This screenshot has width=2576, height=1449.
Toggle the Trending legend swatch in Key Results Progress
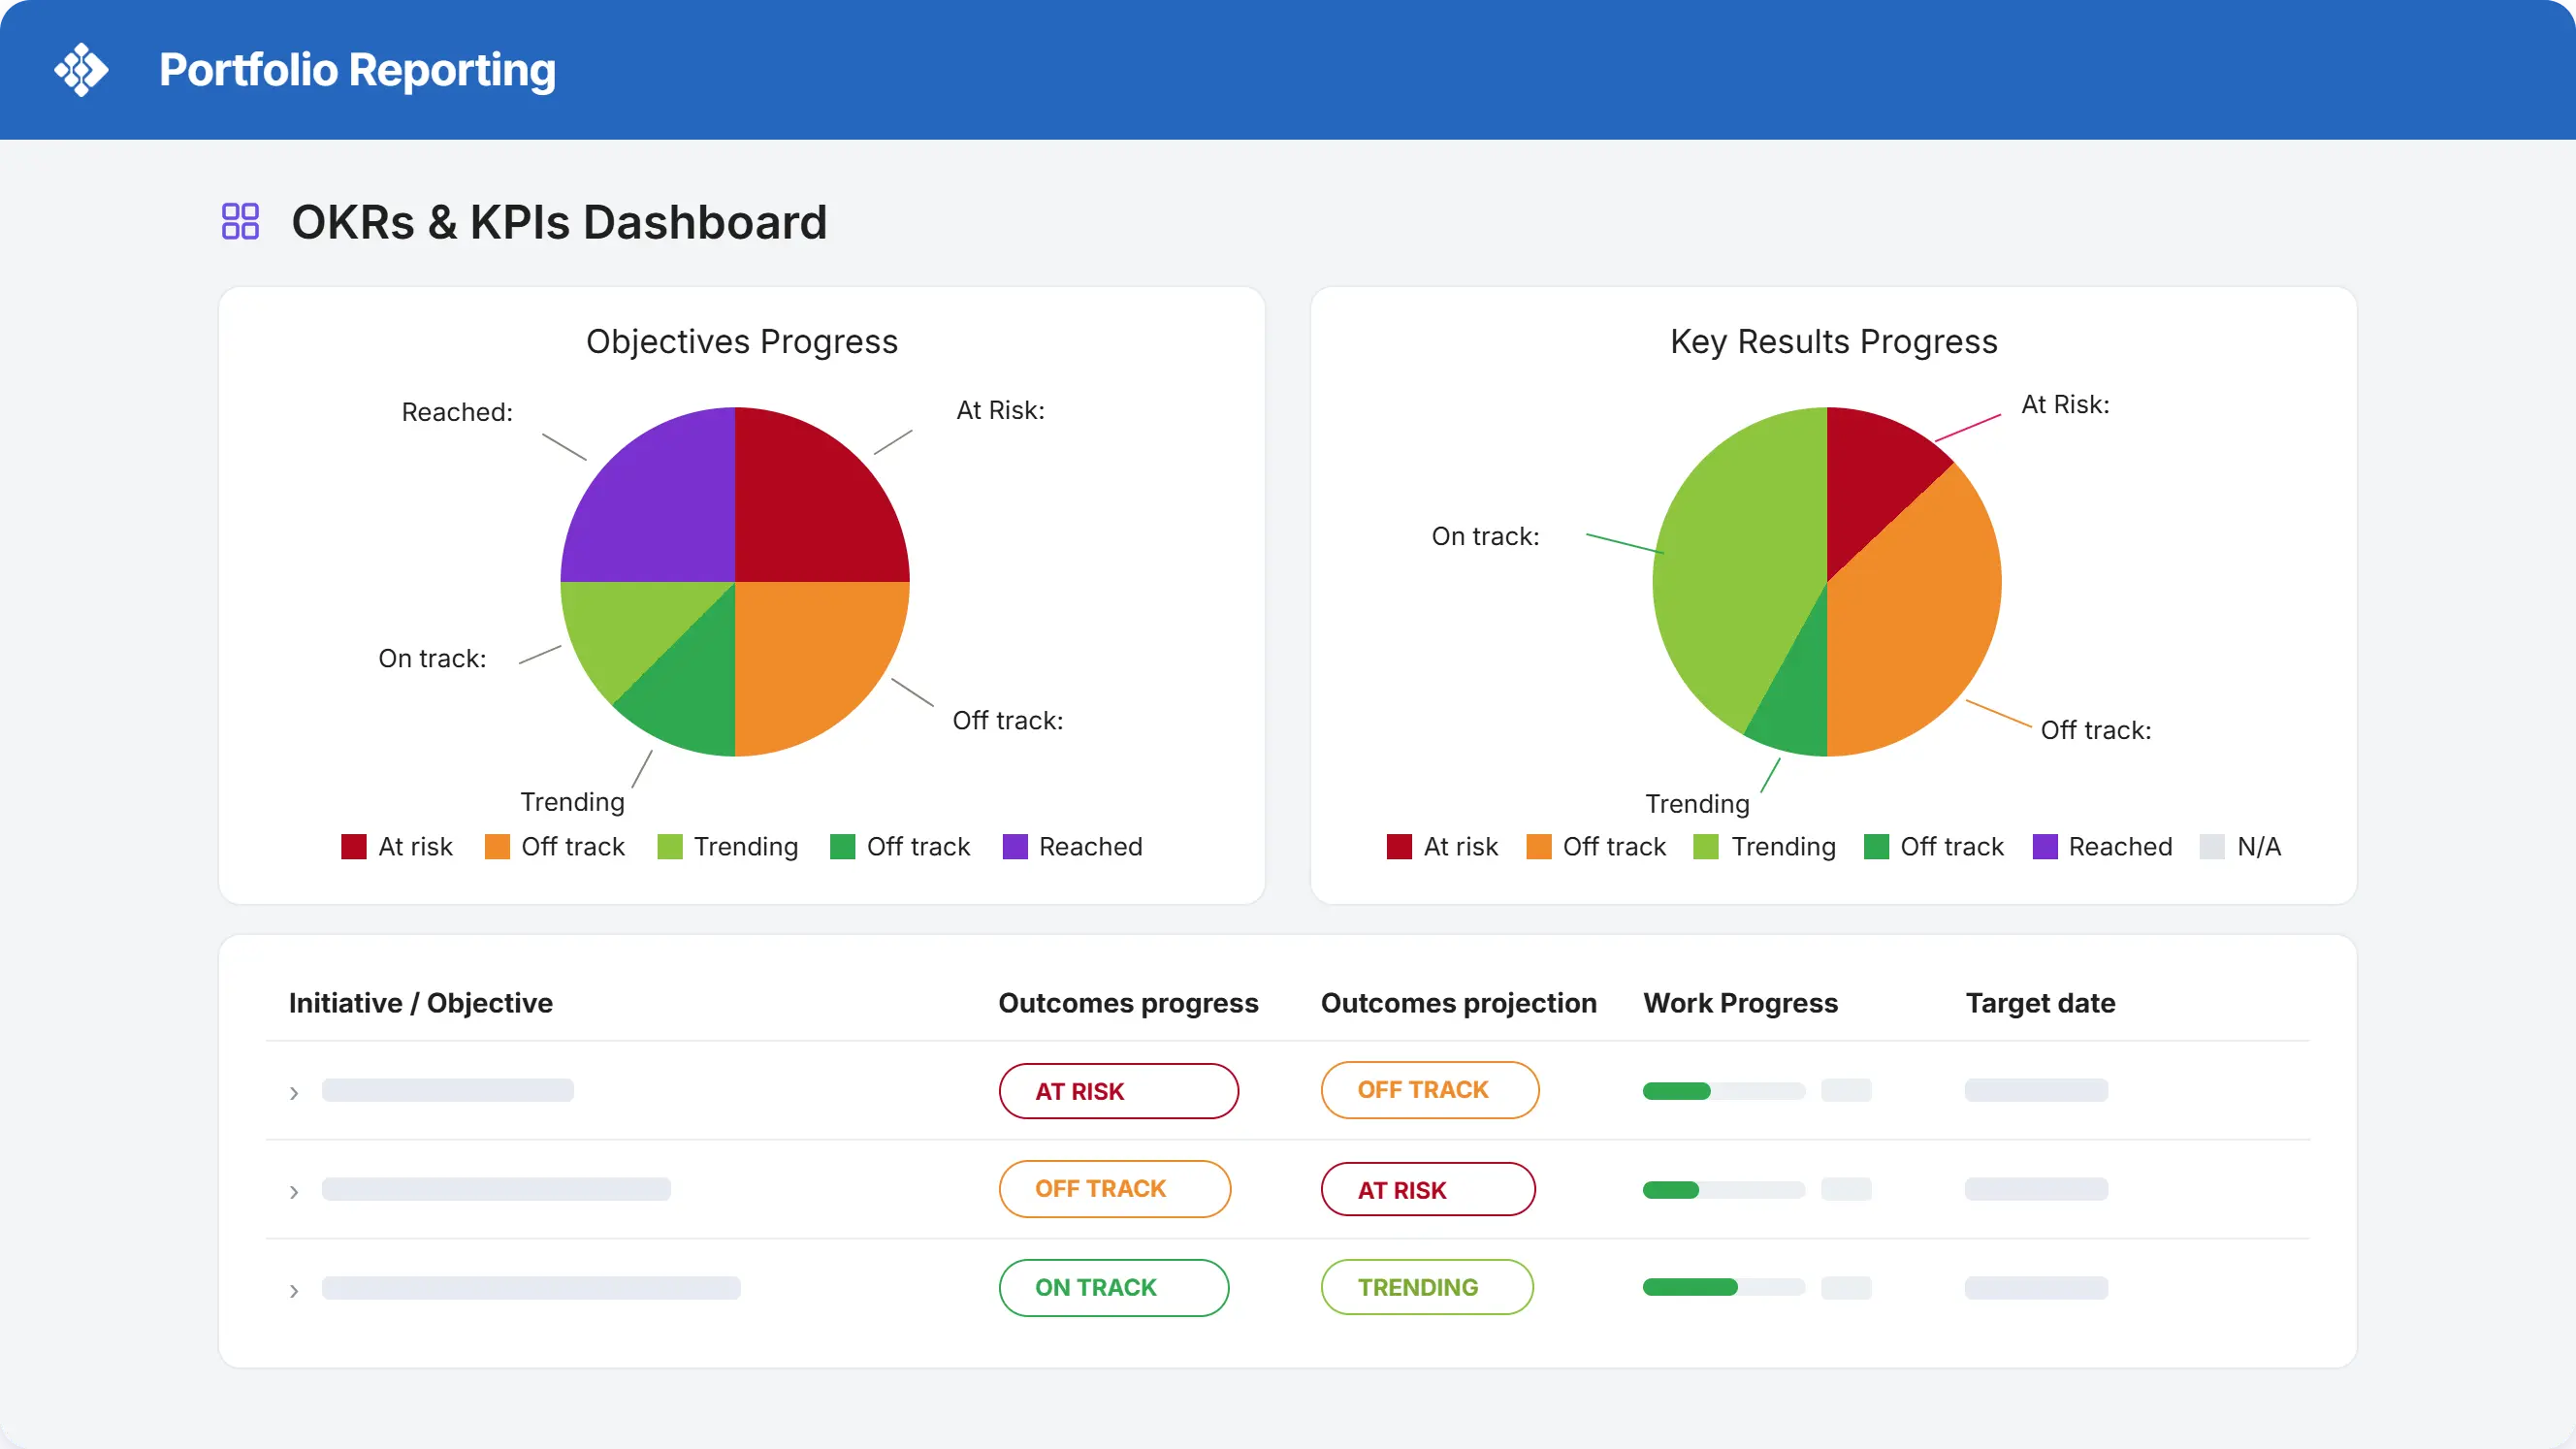tap(1706, 847)
